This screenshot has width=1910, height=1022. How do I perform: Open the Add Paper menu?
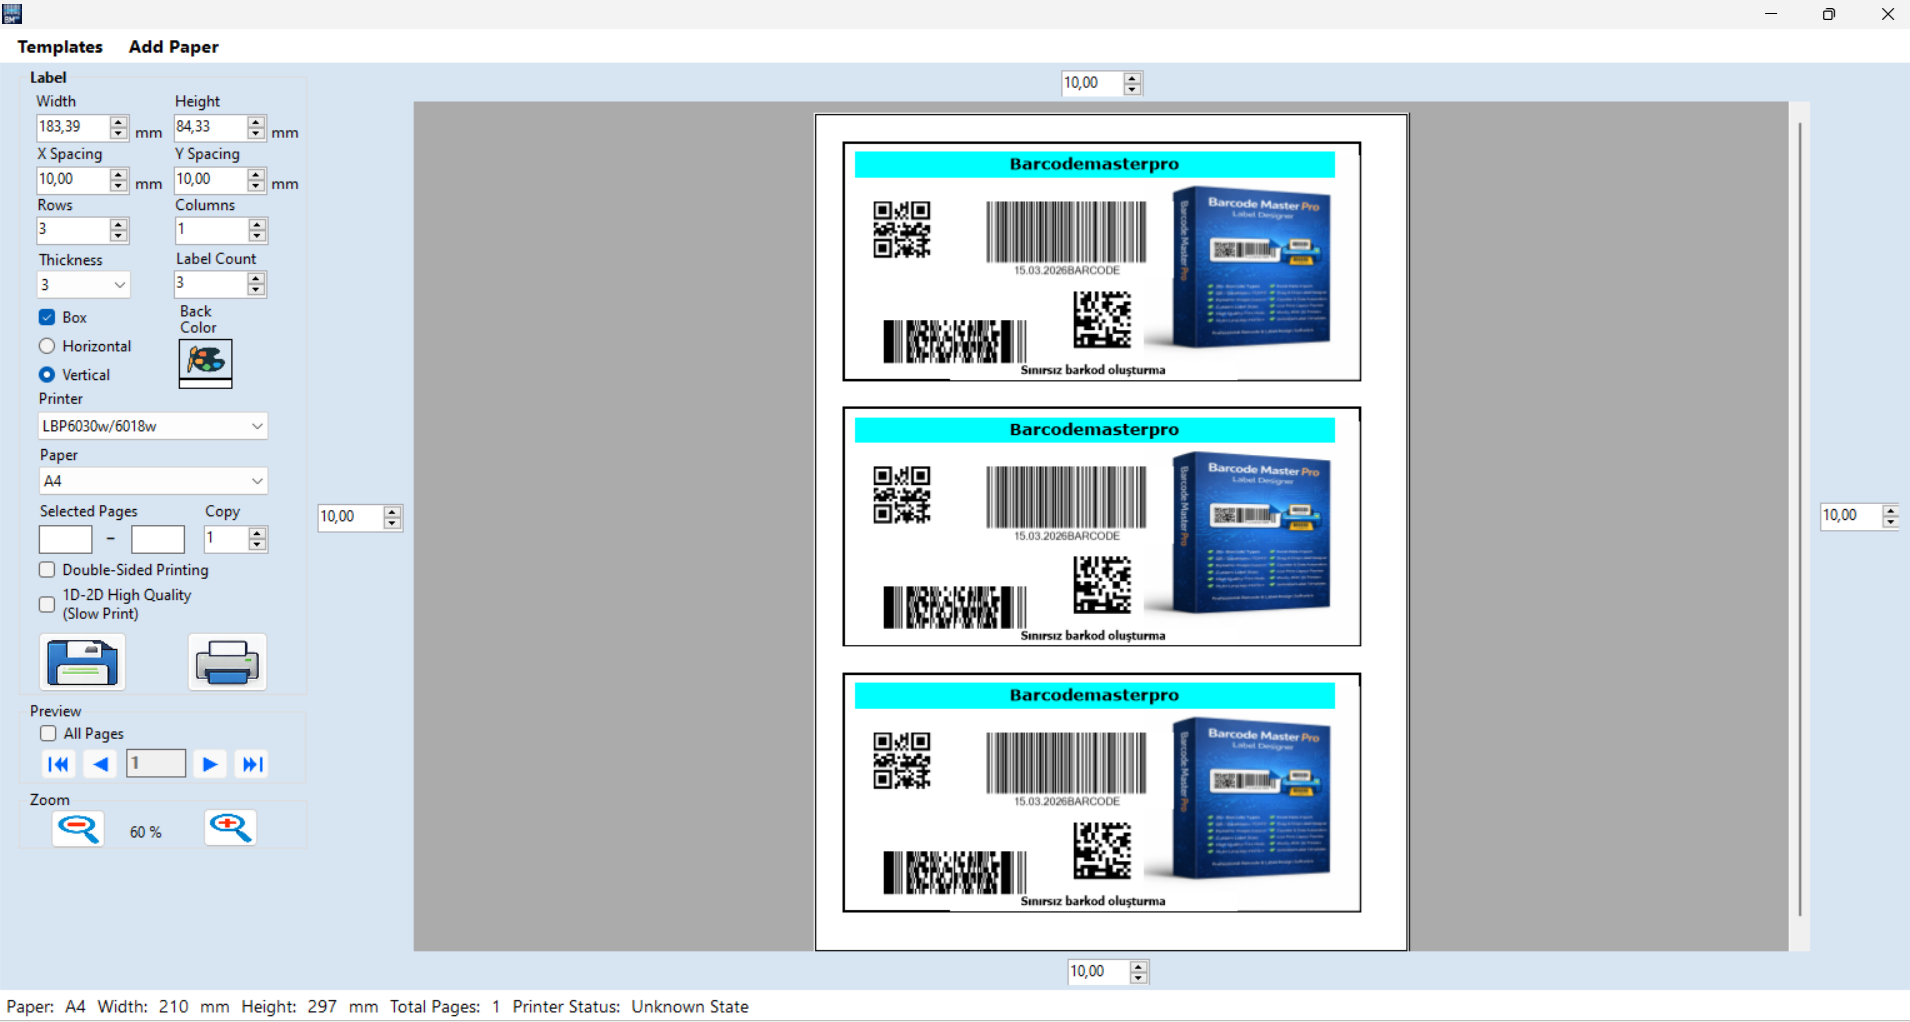[173, 47]
